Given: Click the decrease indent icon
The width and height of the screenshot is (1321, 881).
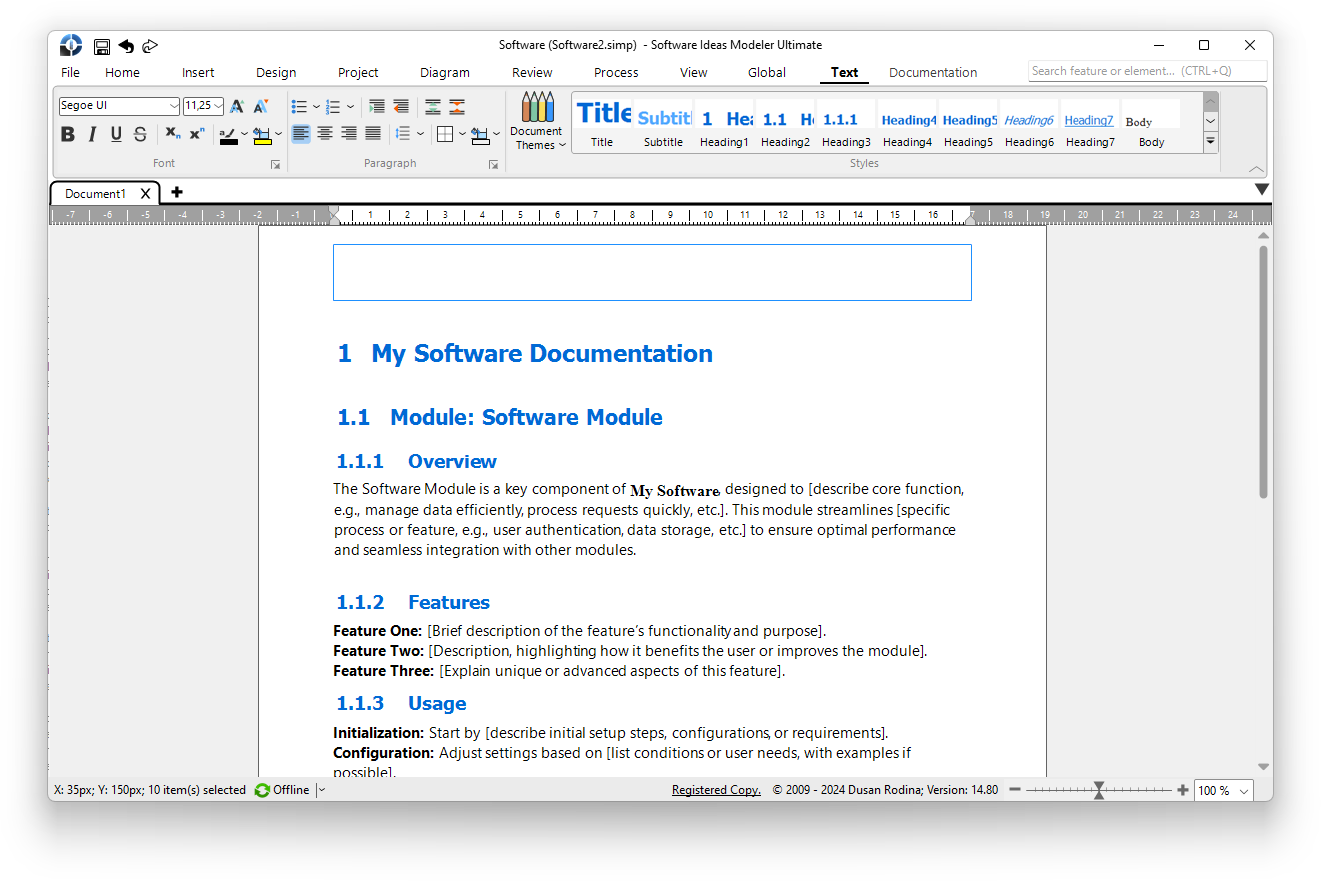Looking at the screenshot, I should tap(401, 106).
